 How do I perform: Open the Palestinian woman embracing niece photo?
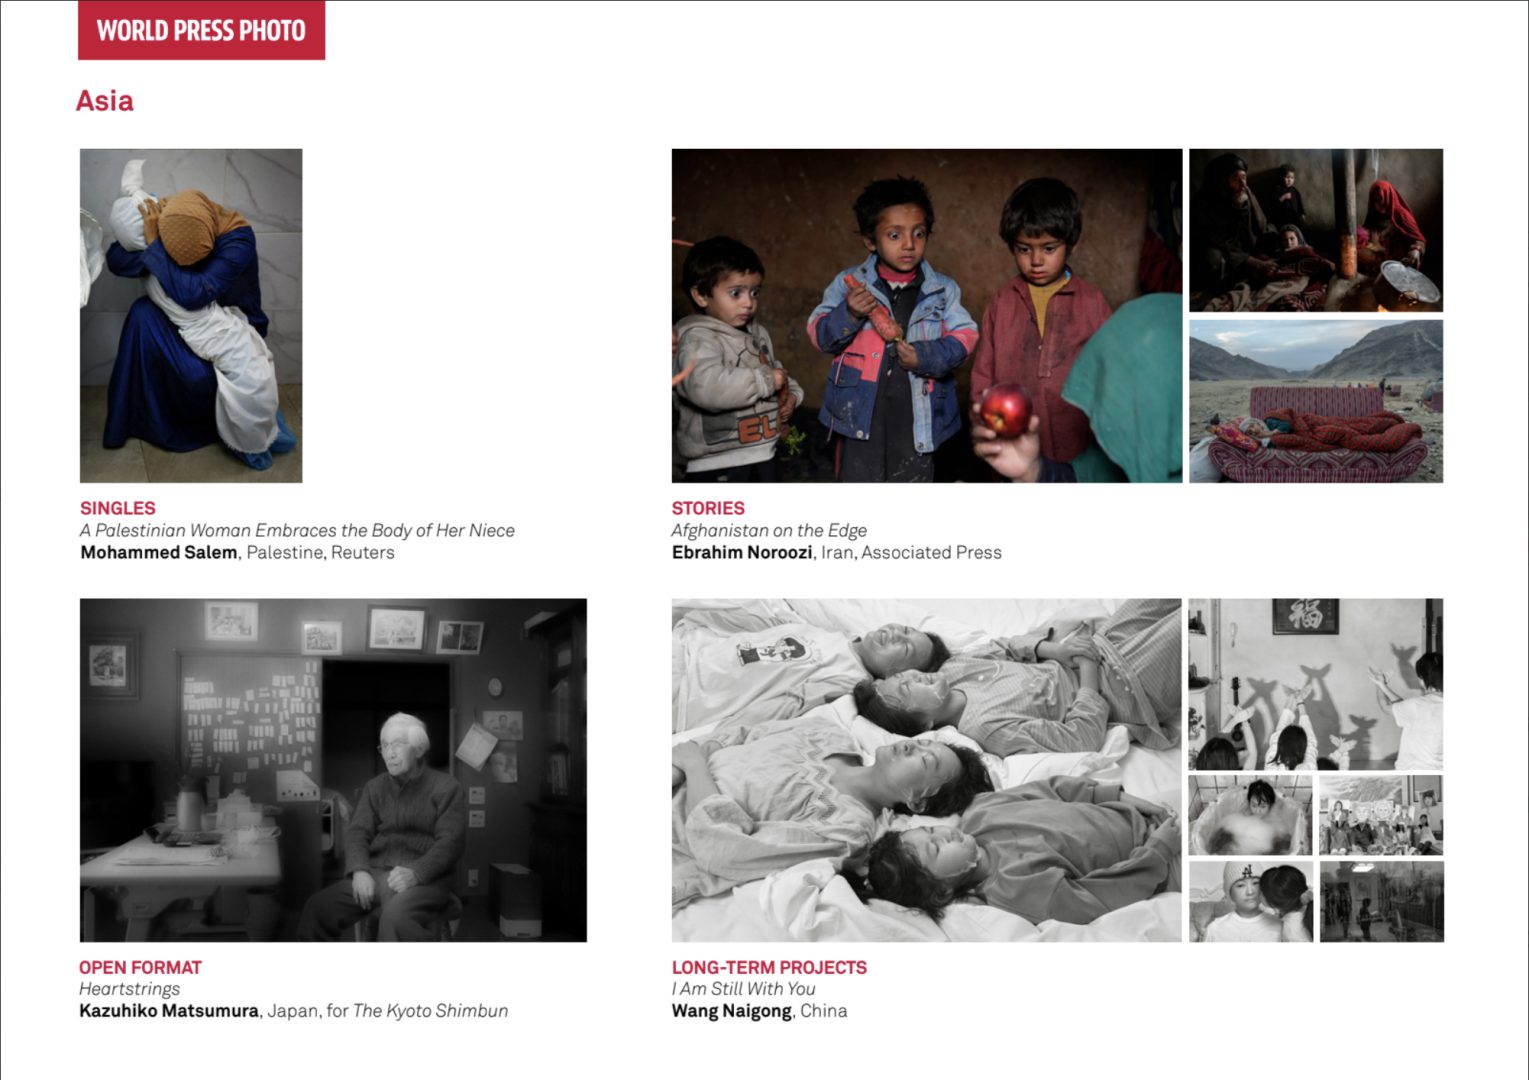[191, 316]
